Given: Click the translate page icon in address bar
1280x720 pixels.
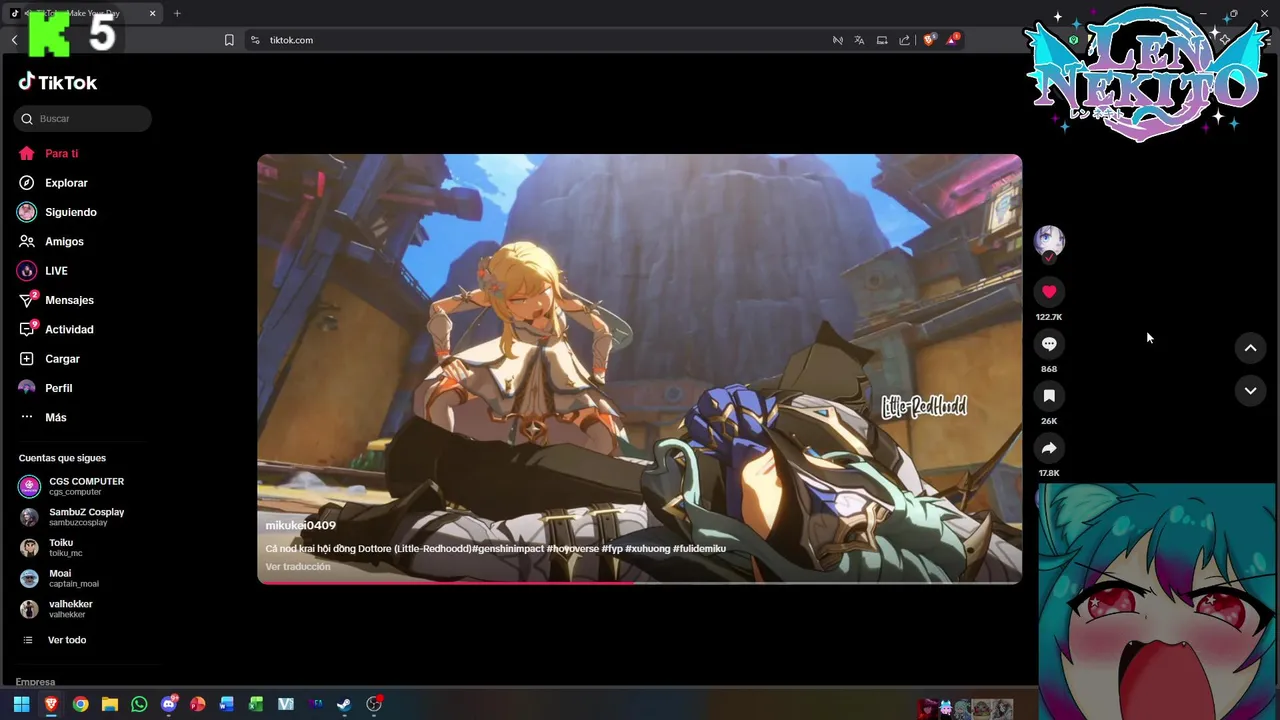Looking at the screenshot, I should (859, 40).
